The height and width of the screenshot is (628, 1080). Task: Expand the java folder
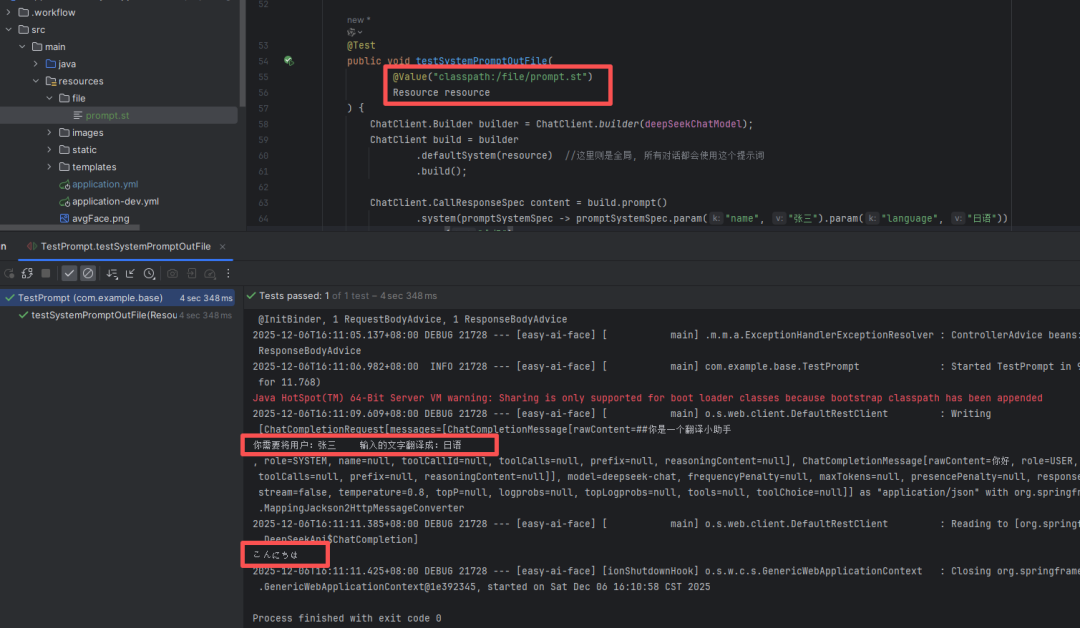[x=36, y=64]
